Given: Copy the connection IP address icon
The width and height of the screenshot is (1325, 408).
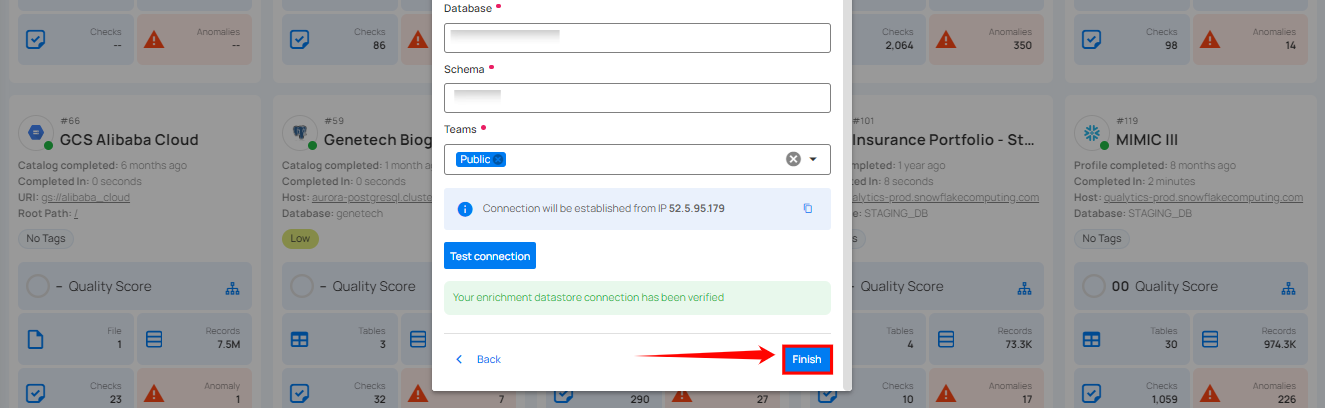Looking at the screenshot, I should tap(808, 209).
